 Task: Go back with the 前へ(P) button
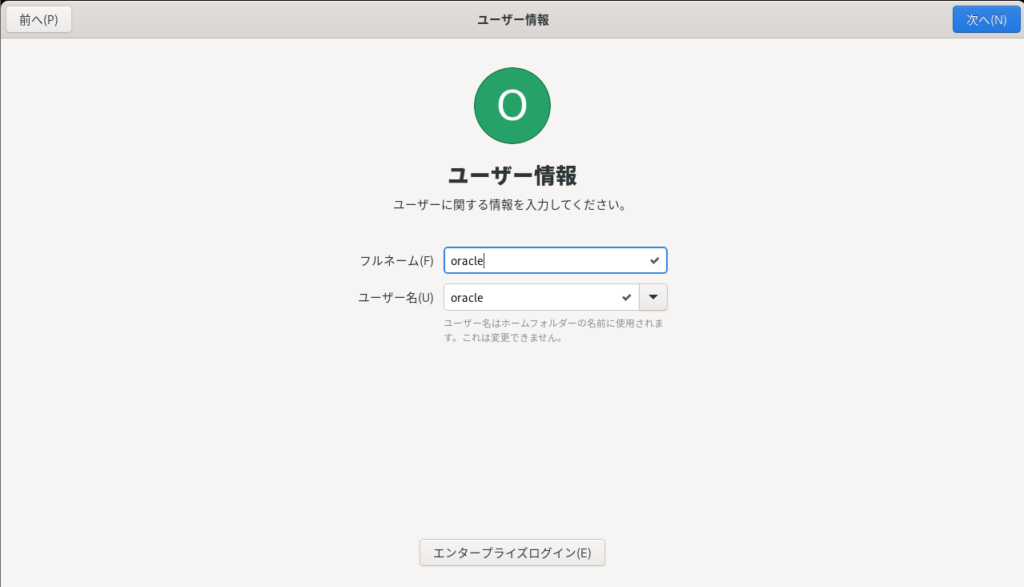tap(39, 20)
